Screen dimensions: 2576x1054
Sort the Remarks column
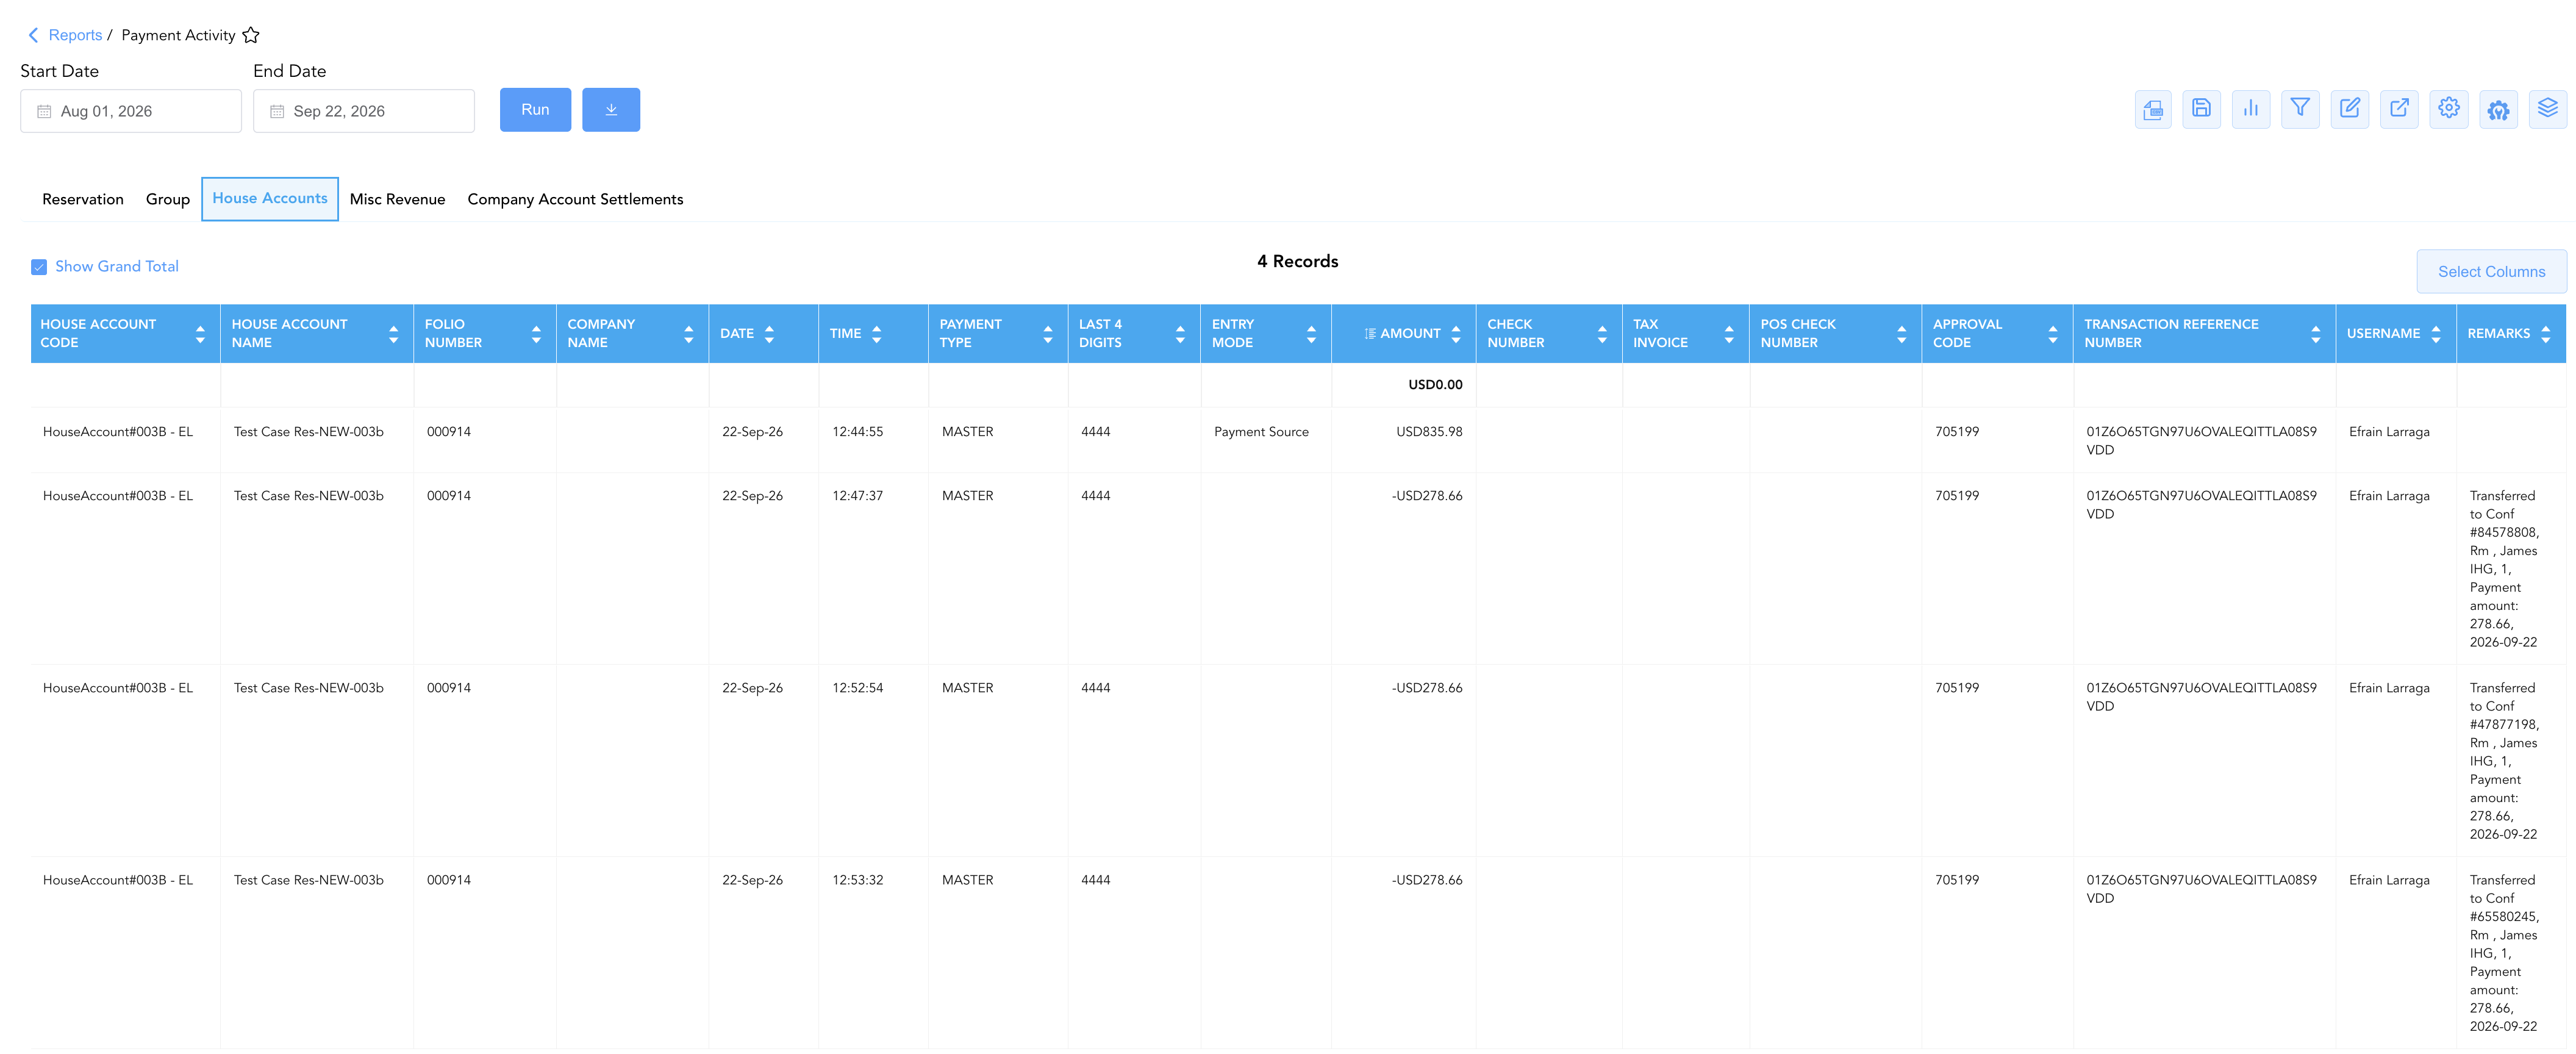coord(2545,333)
